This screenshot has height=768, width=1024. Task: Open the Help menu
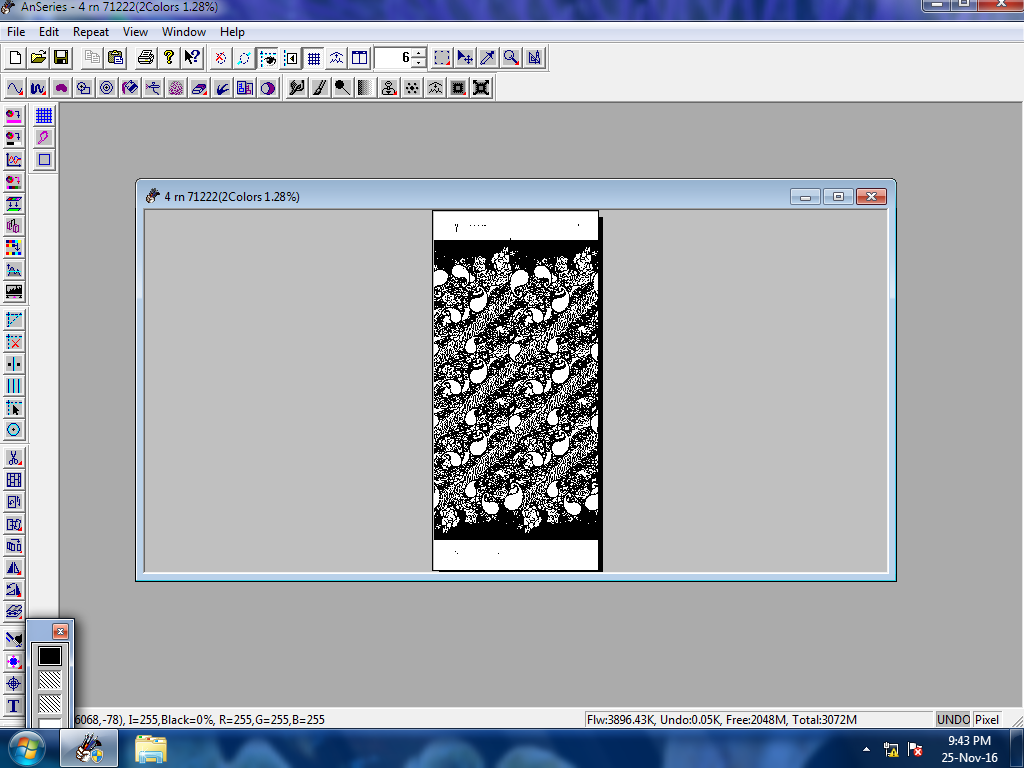pos(232,31)
